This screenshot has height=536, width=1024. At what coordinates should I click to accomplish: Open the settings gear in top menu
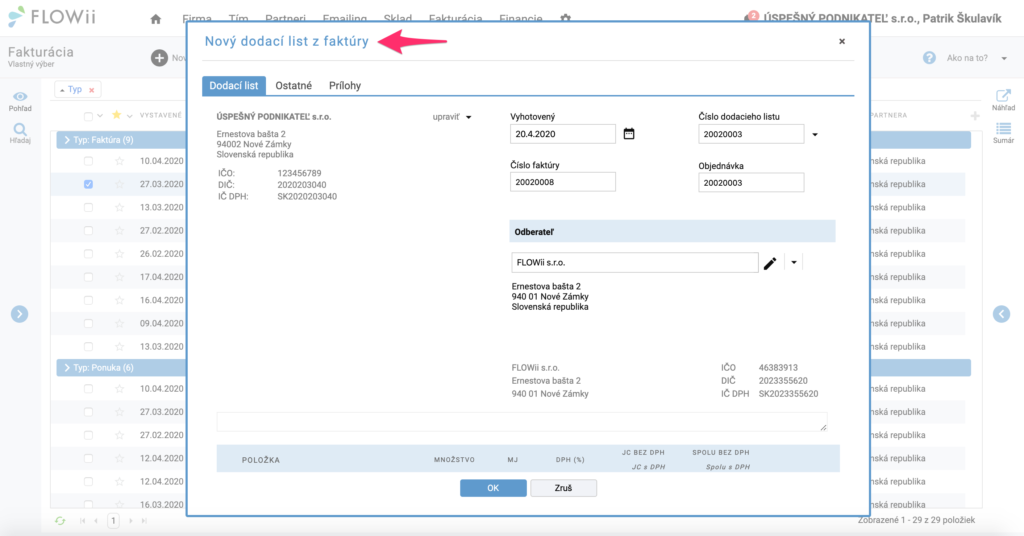tap(566, 18)
